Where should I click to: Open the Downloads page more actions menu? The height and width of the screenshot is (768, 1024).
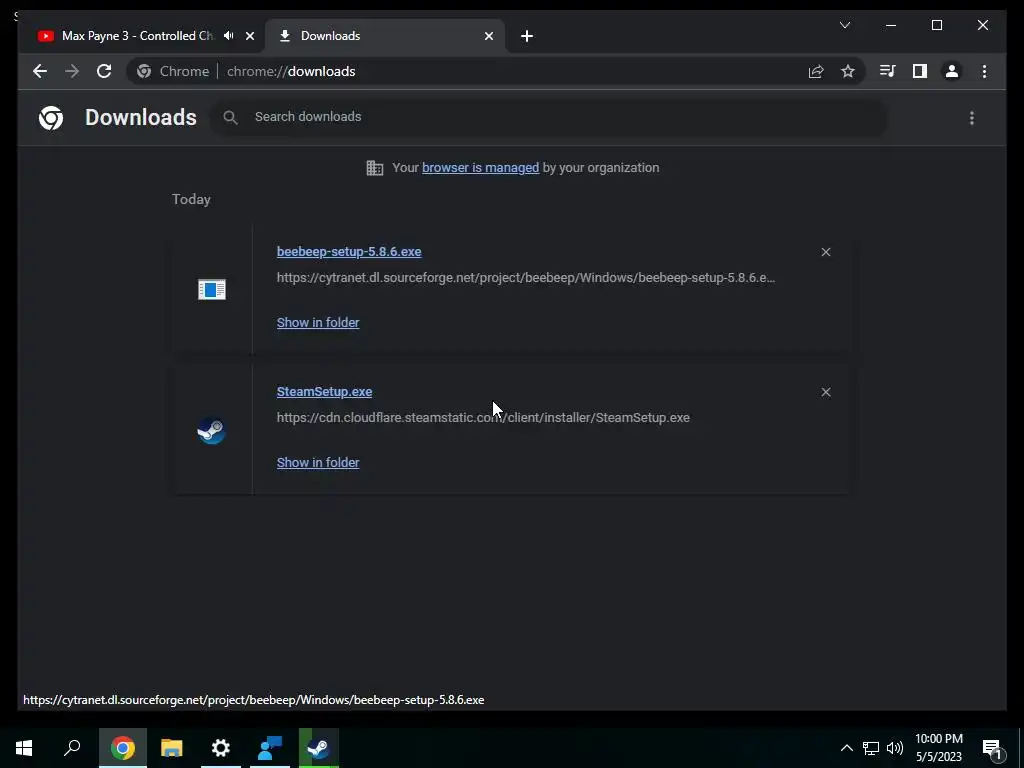point(972,118)
